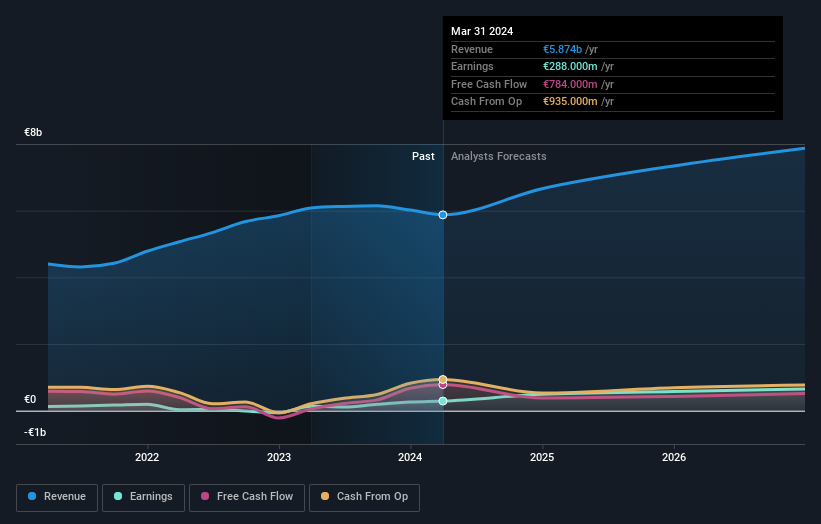Click the Earnings row label in tooltip
The width and height of the screenshot is (821, 524).
(x=472, y=66)
